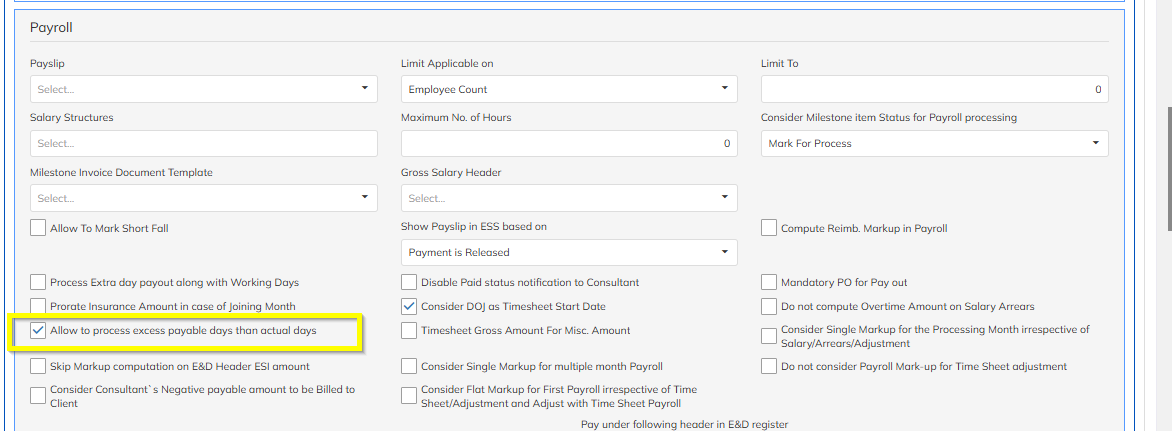This screenshot has height=431, width=1172.
Task: Uncheck Consider DOJ as Timesheet Start Date
Action: [x=409, y=306]
